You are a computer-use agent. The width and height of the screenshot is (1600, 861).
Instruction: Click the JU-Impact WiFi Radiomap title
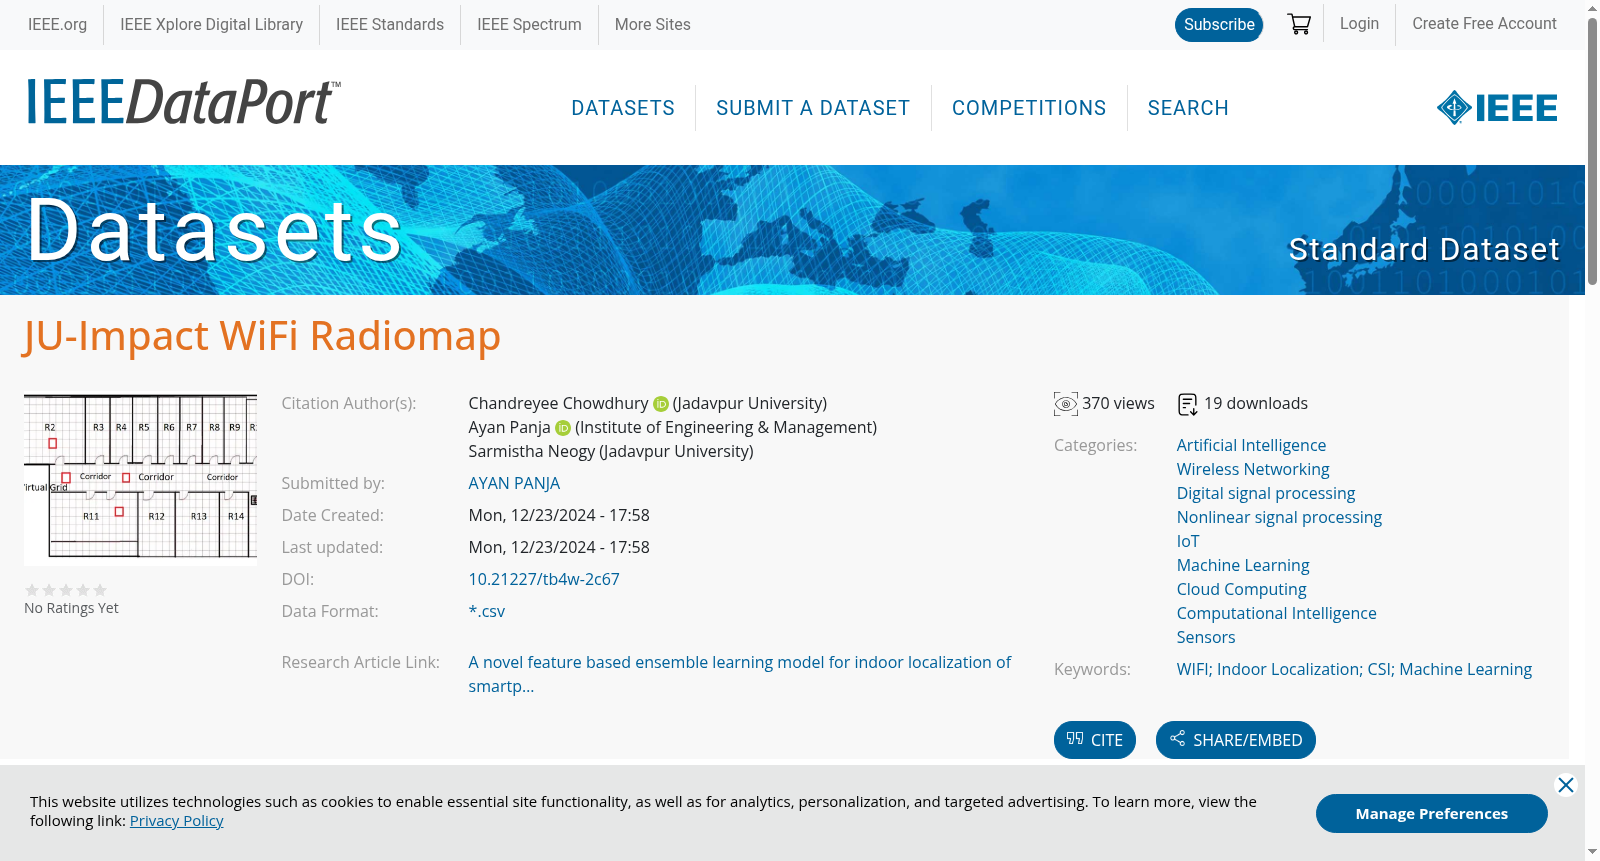(262, 336)
